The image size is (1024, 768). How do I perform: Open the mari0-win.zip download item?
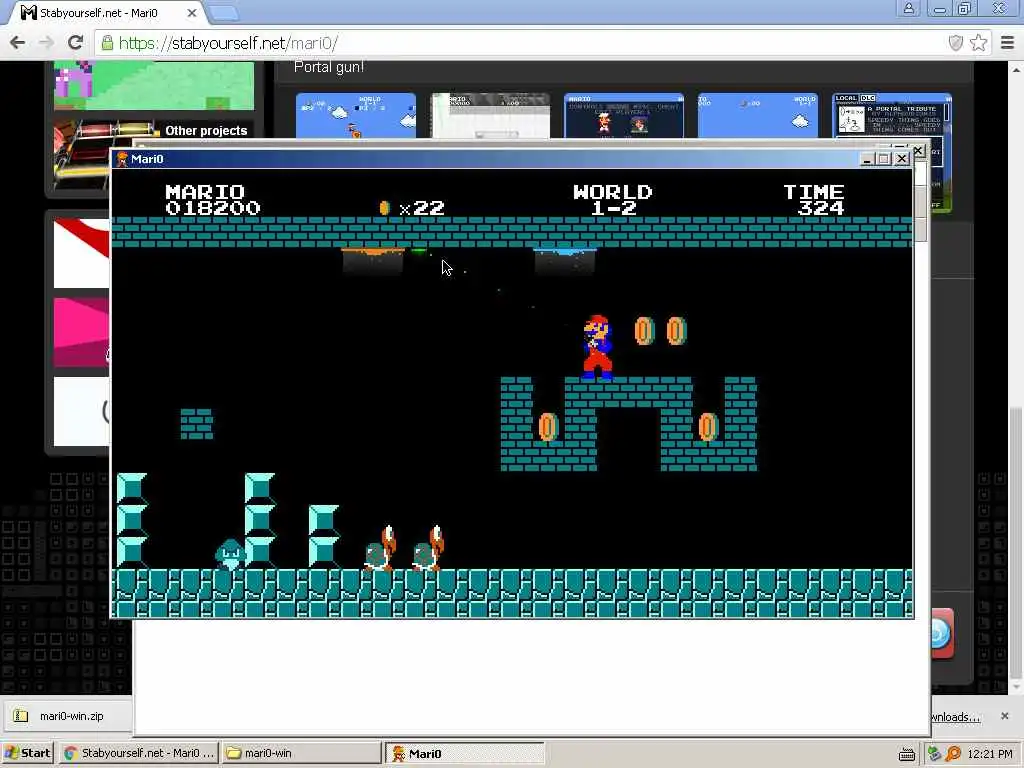coord(67,716)
